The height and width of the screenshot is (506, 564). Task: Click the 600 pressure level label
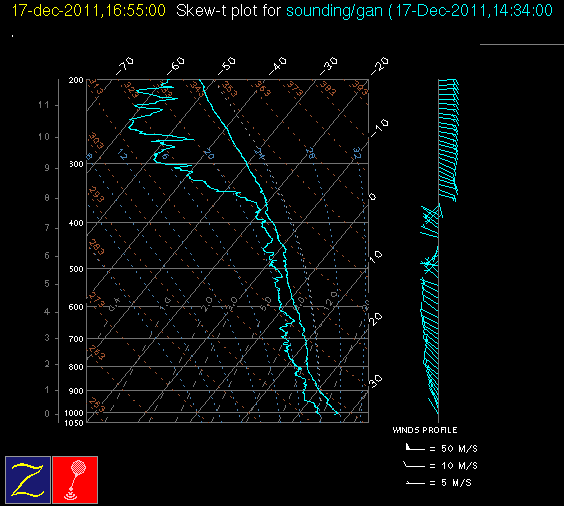coord(76,307)
